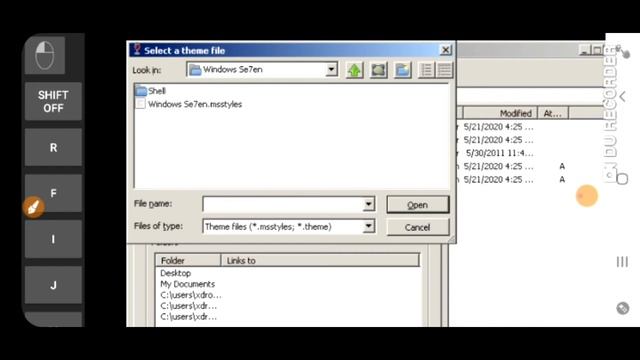Image resolution: width=640 pixels, height=360 pixels.
Task: Click the Cancel button
Action: (418, 227)
